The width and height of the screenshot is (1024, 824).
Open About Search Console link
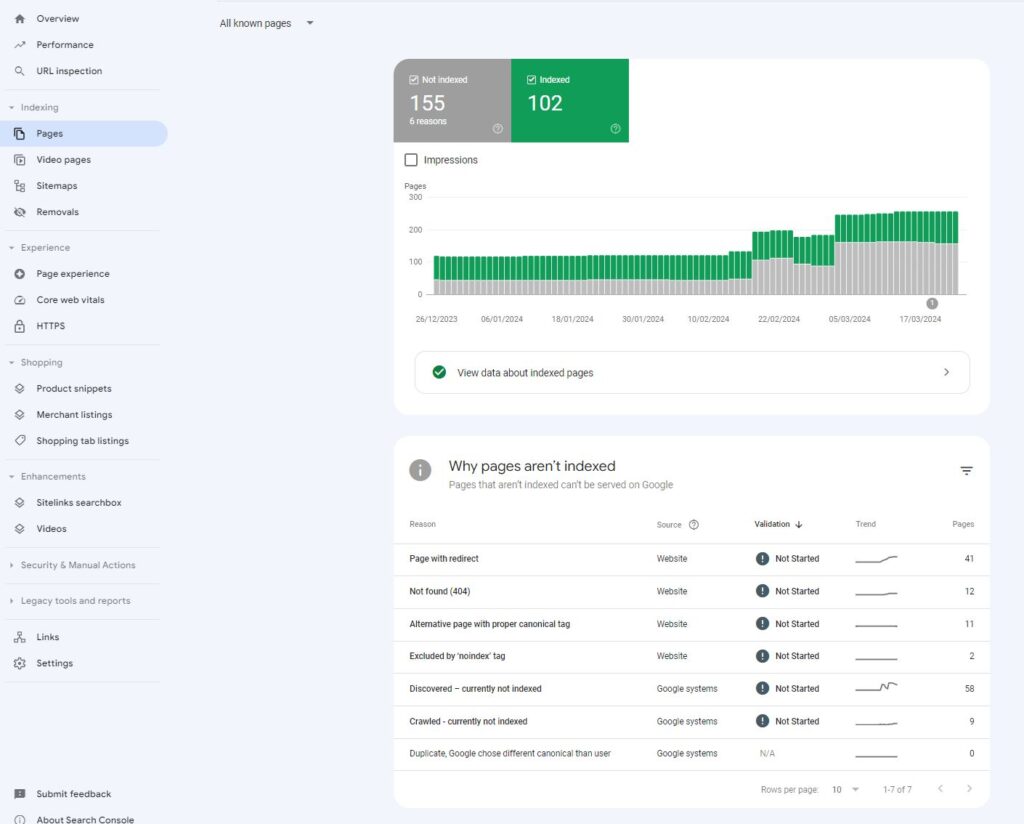point(85,819)
